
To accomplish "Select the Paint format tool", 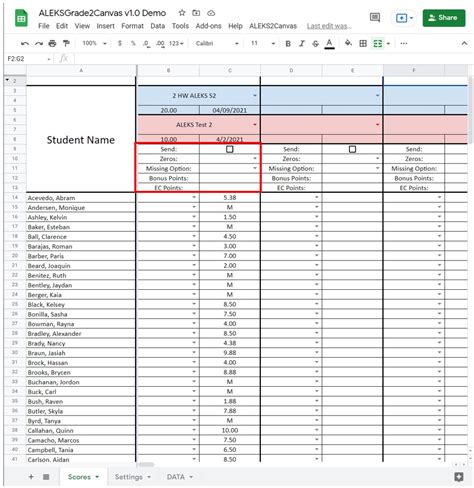I will [66, 43].
